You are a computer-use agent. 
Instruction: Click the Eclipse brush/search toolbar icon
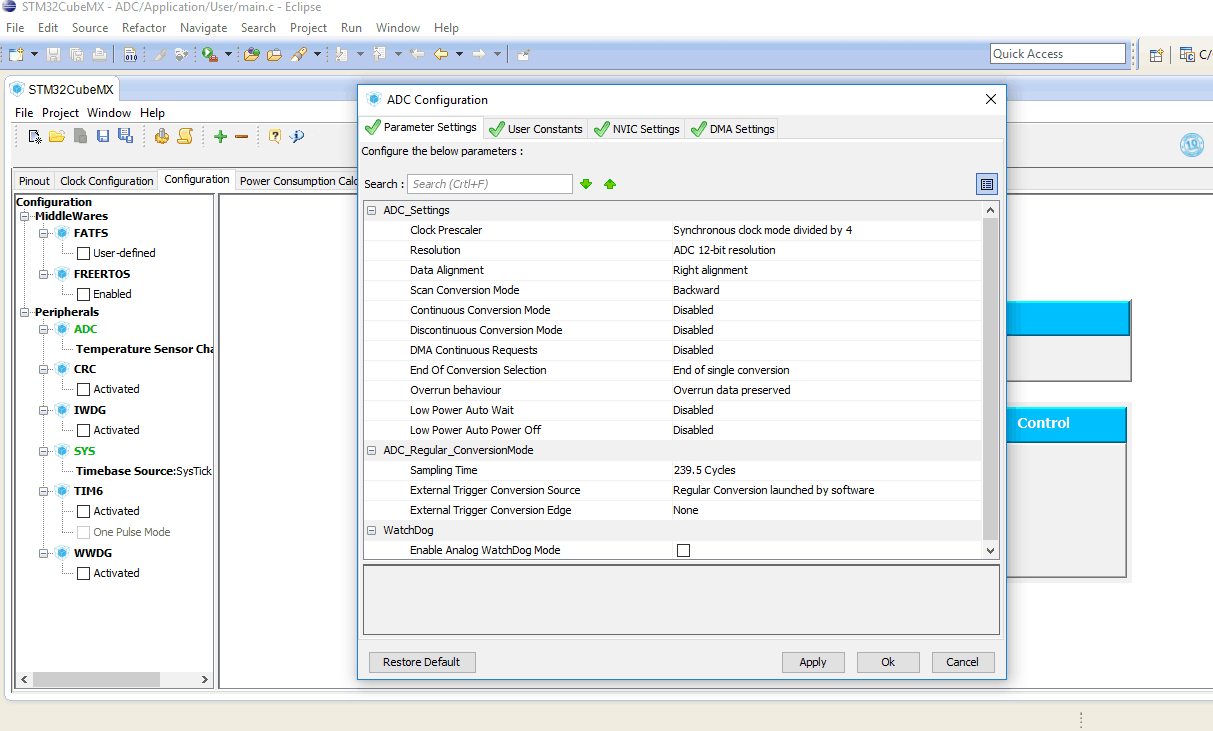click(x=299, y=54)
